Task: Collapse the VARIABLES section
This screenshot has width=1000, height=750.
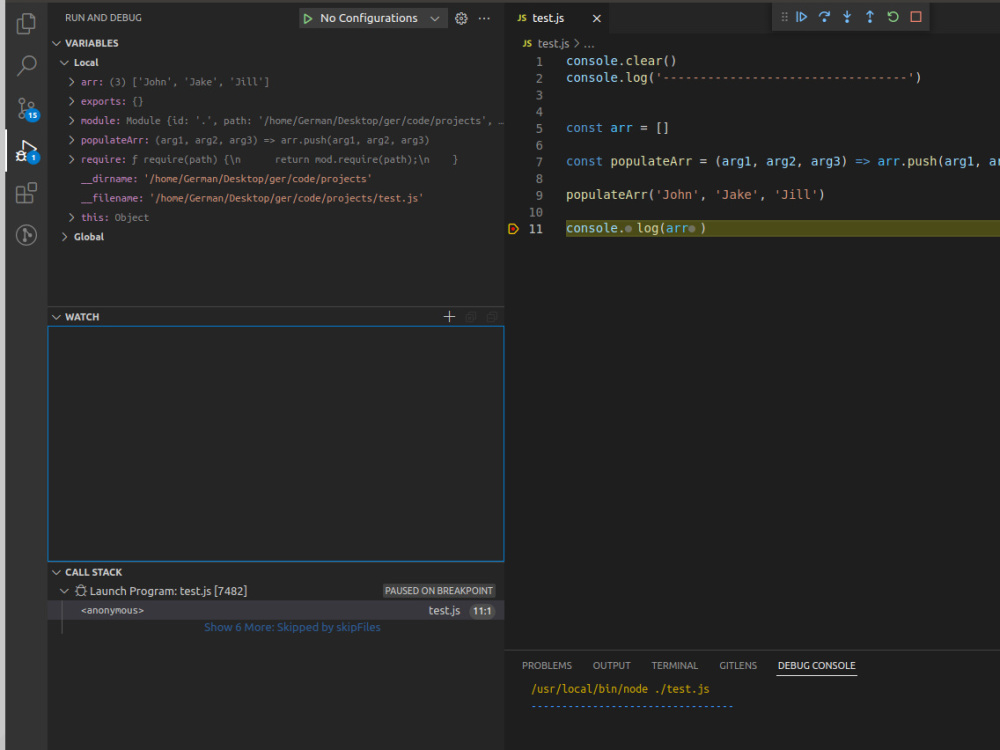Action: click(57, 43)
